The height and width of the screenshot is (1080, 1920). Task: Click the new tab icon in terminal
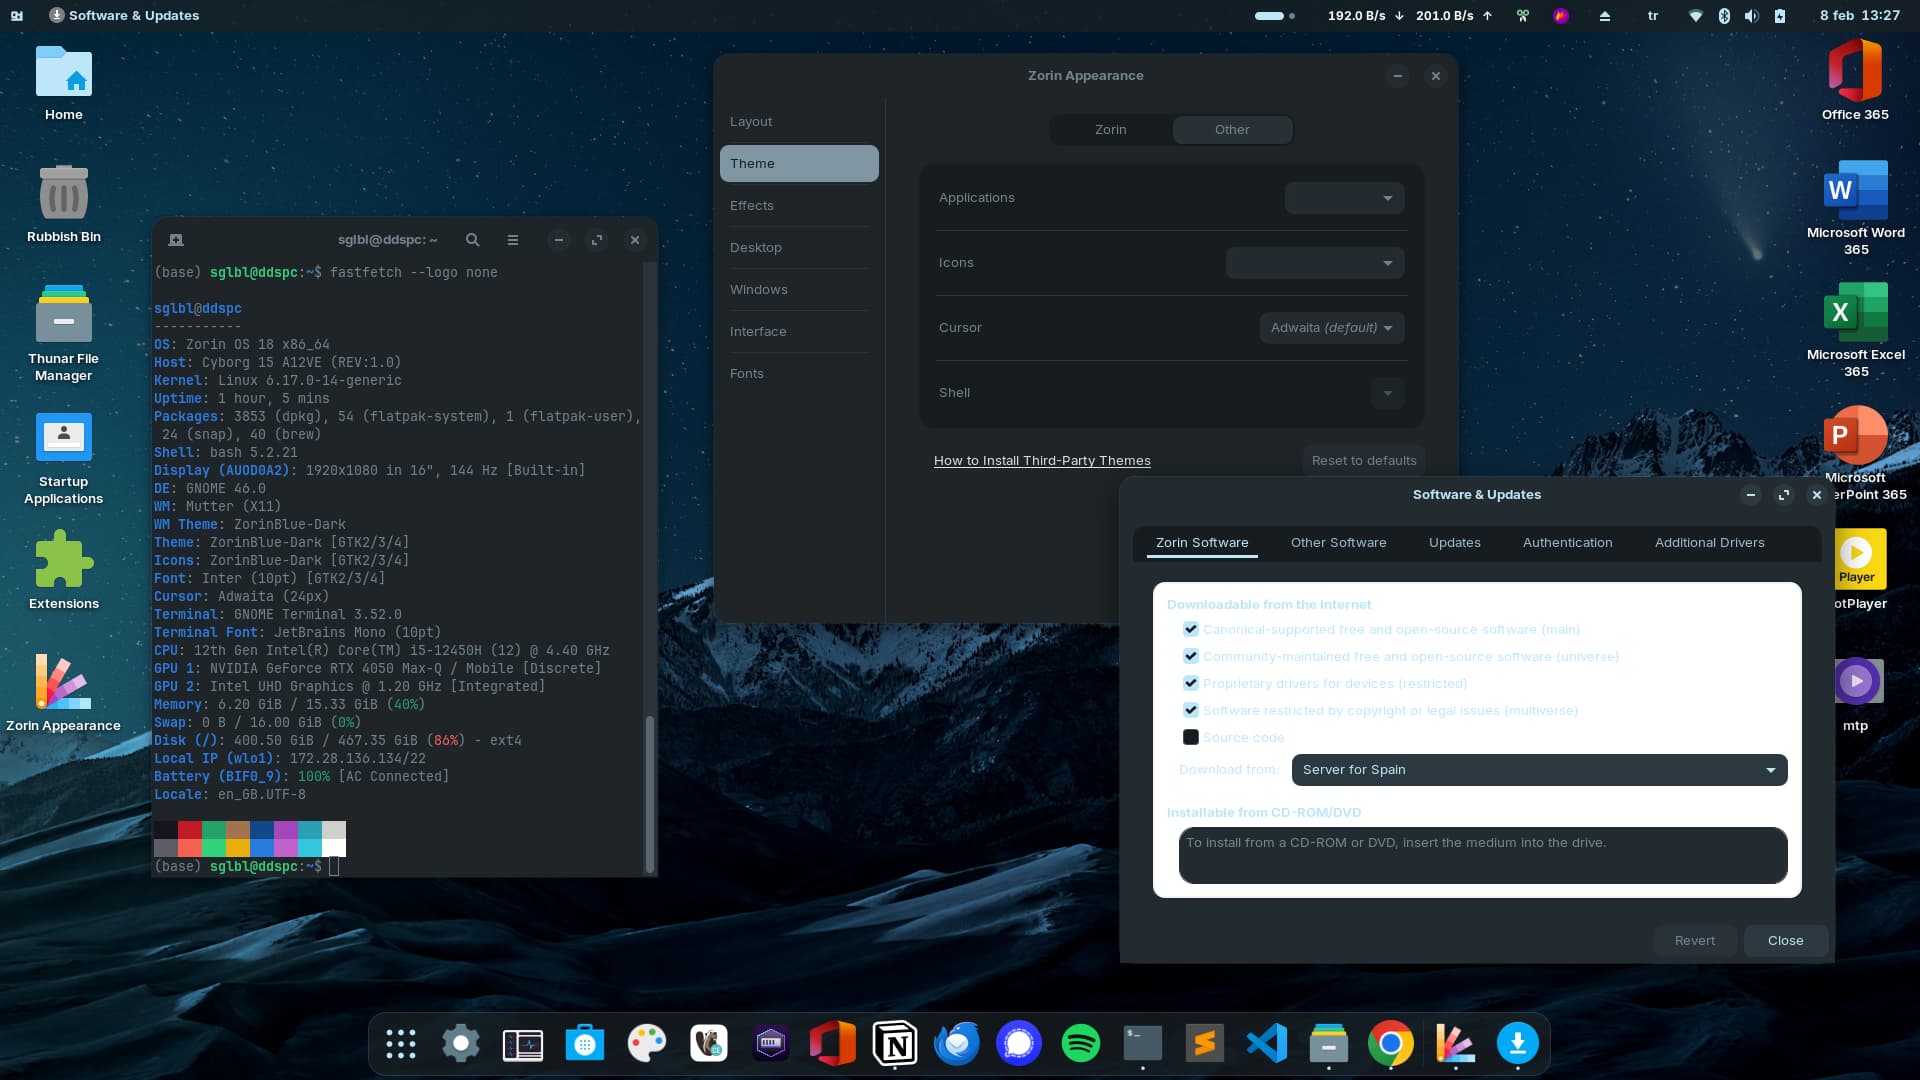pos(176,240)
